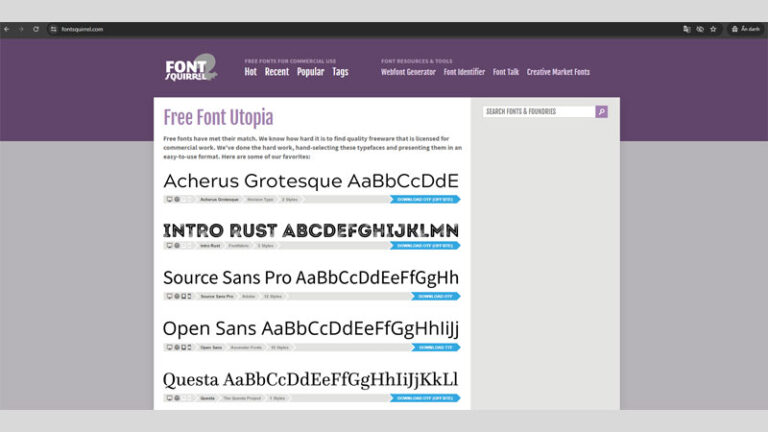Click the Horizon Type foundry tag
This screenshot has width=768, height=432.
(x=260, y=199)
